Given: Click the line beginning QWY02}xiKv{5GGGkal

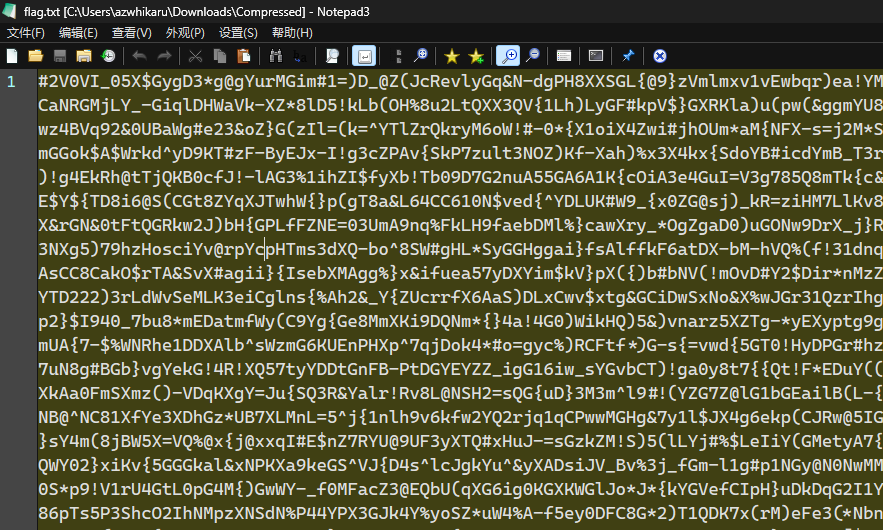Looking at the screenshot, I should coord(460,465).
